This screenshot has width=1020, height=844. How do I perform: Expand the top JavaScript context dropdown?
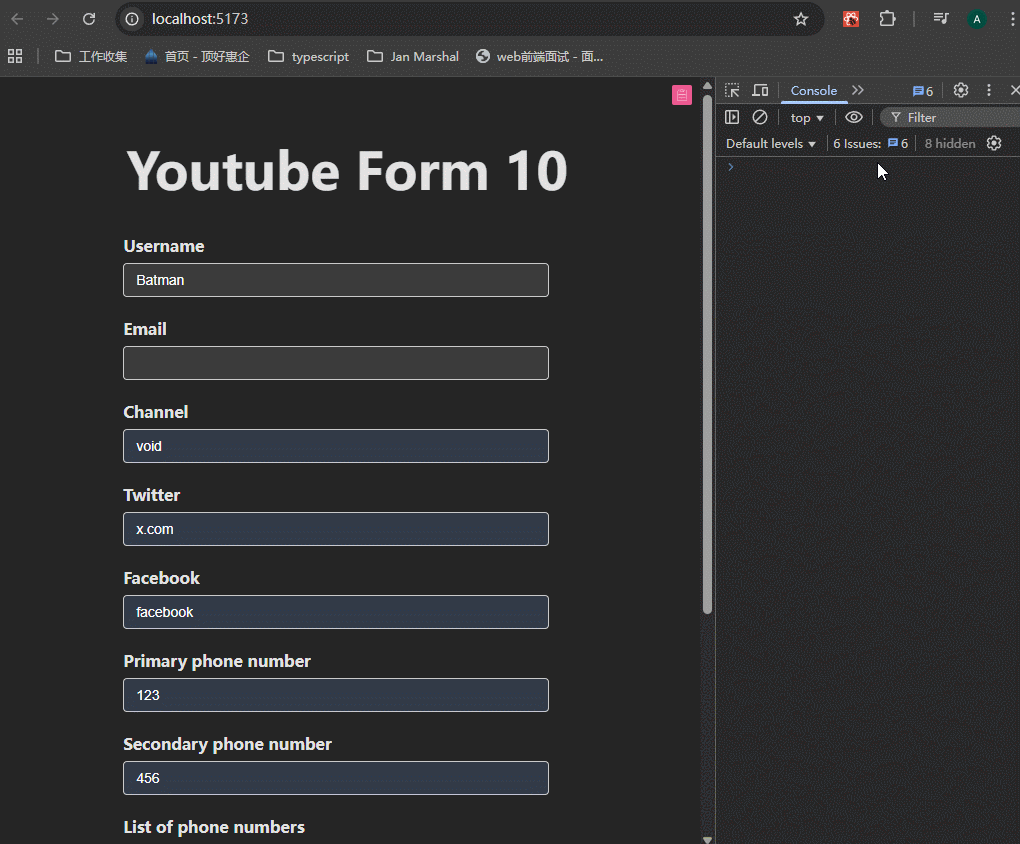(x=807, y=118)
